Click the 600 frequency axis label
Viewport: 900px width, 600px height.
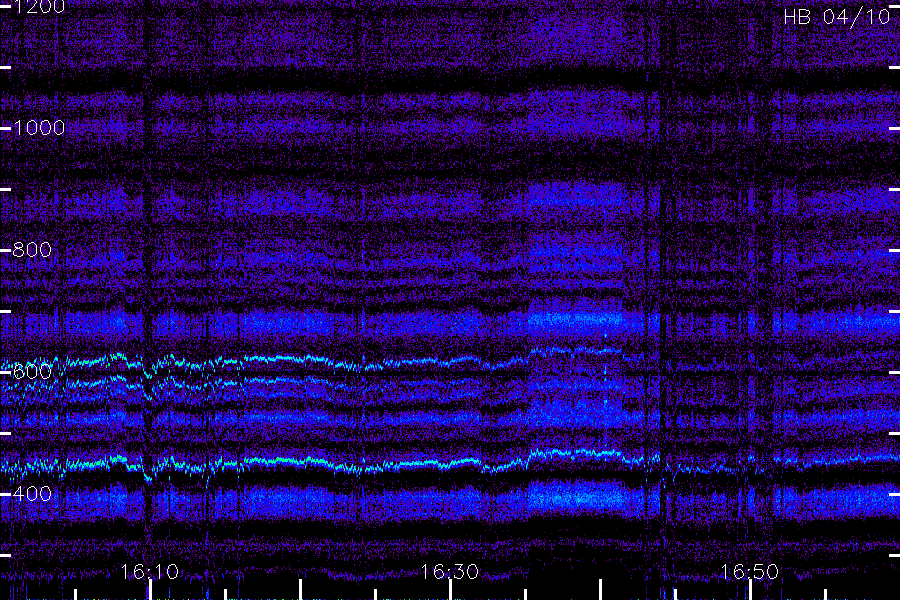coord(32,372)
